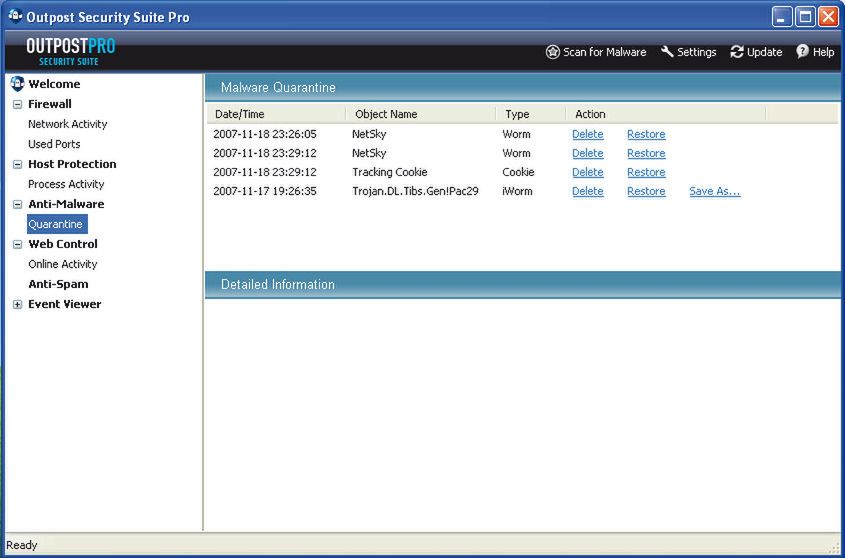The height and width of the screenshot is (558, 845).
Task: Click the Settings text label
Action: (696, 52)
